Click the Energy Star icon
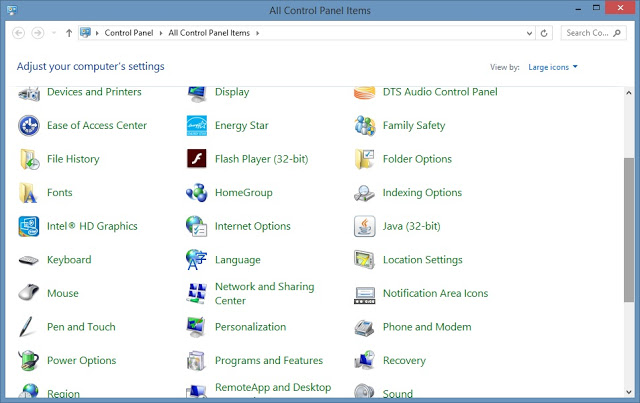This screenshot has height=403, width=640. (x=197, y=126)
